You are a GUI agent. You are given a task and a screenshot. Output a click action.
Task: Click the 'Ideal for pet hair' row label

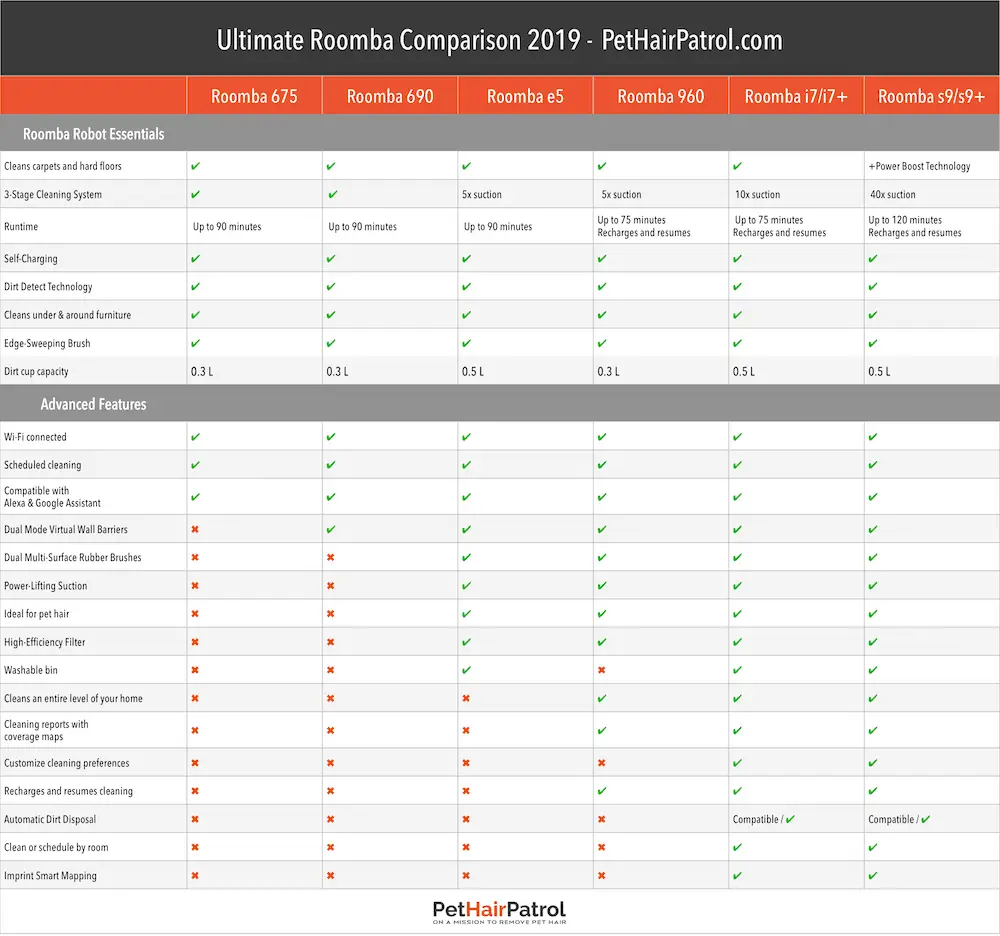pos(36,613)
